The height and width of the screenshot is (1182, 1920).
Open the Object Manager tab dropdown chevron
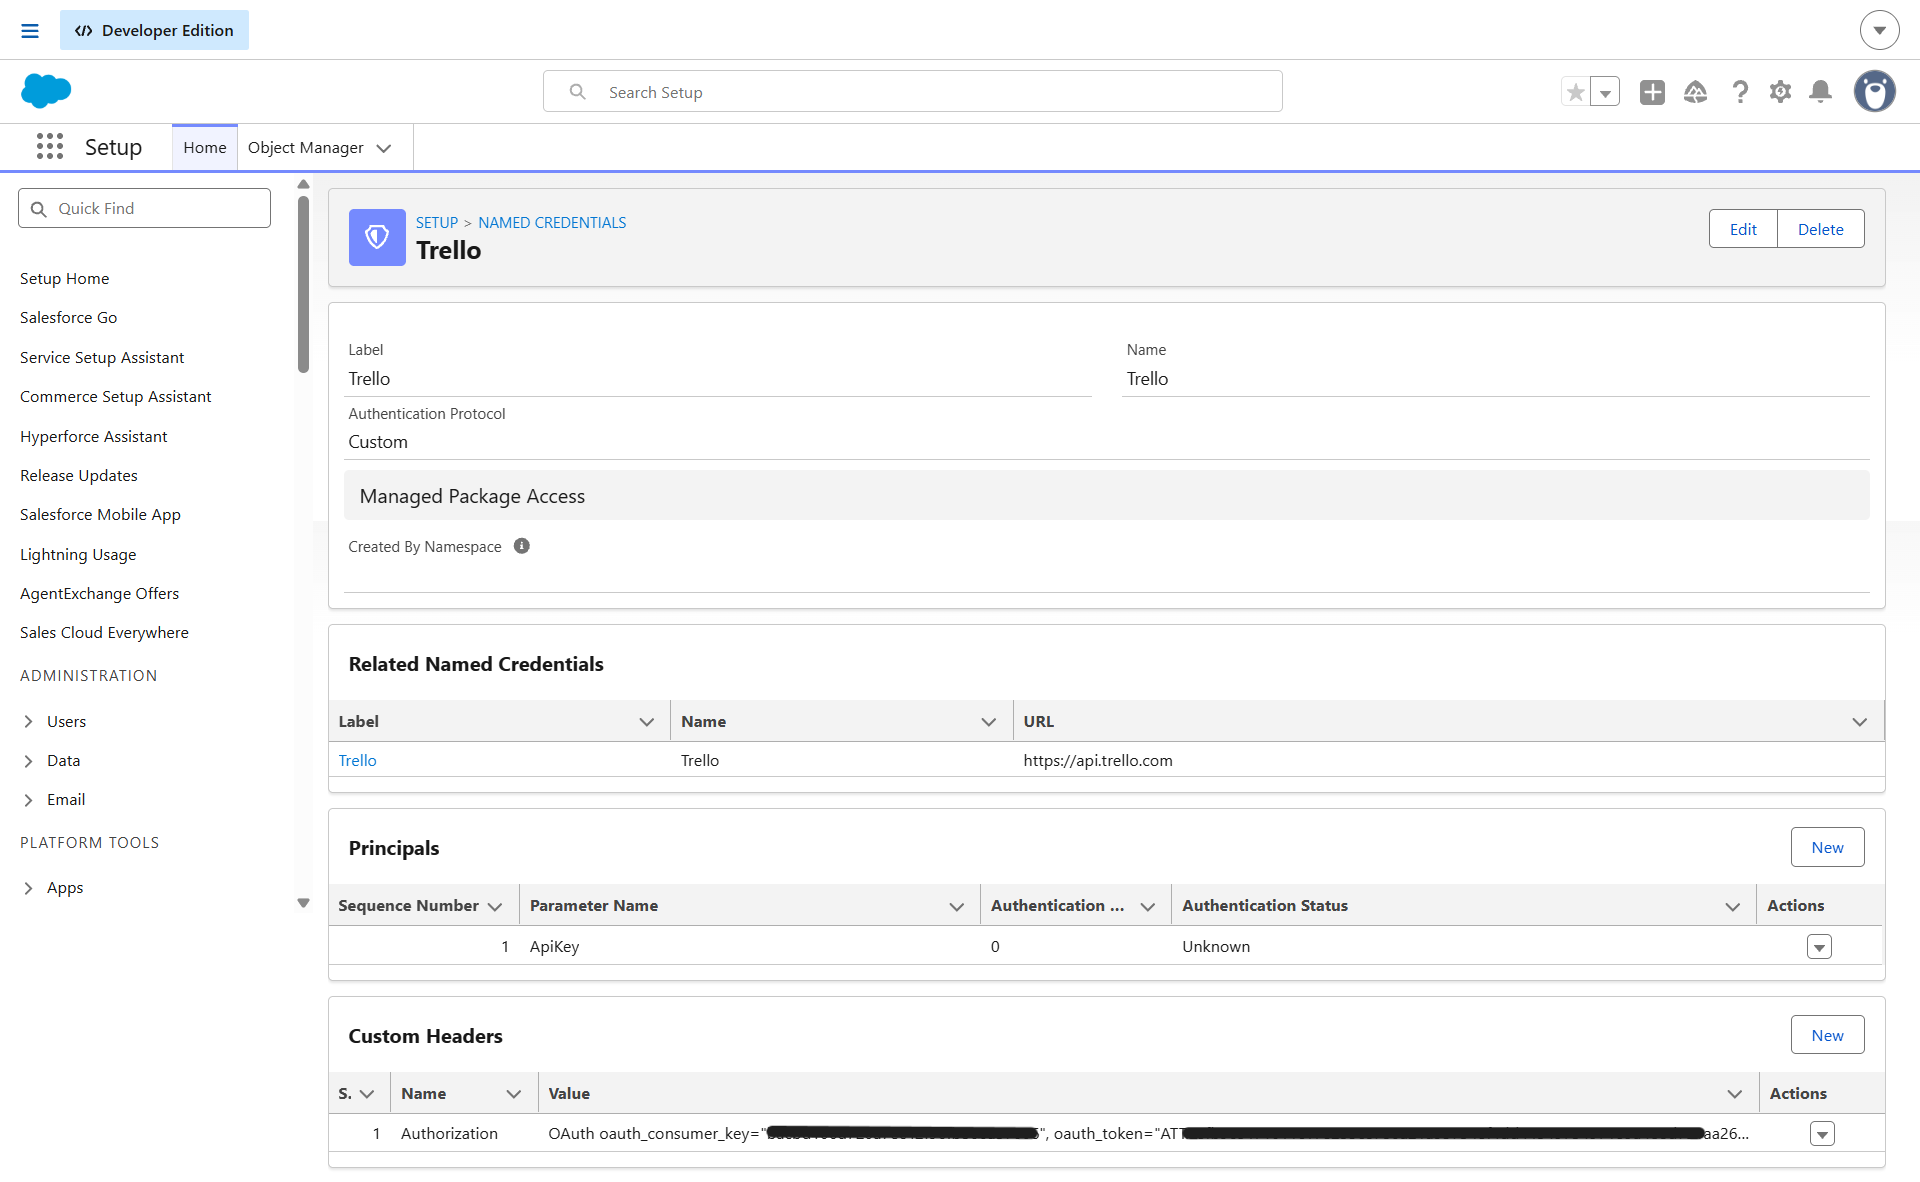[x=384, y=148]
